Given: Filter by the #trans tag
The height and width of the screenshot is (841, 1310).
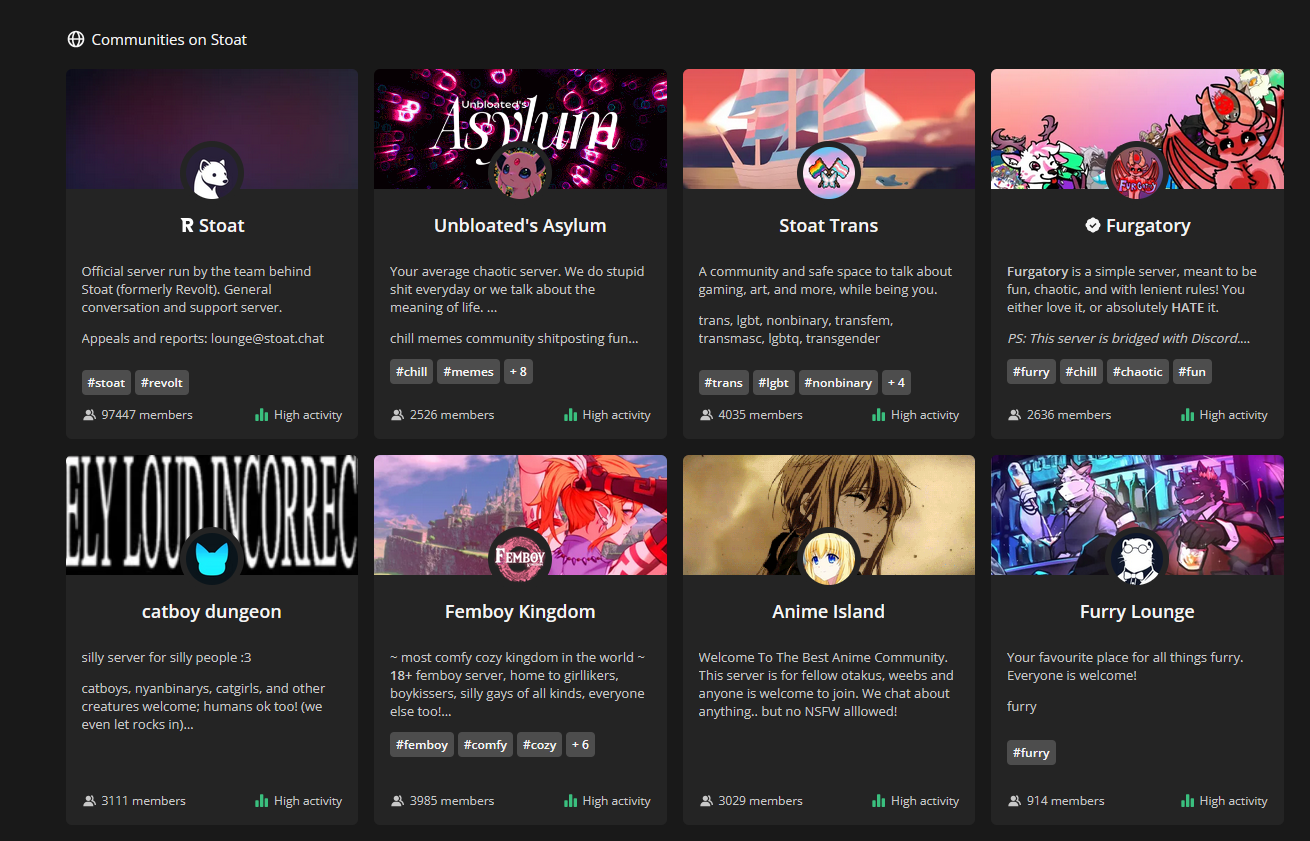Looking at the screenshot, I should click(724, 383).
